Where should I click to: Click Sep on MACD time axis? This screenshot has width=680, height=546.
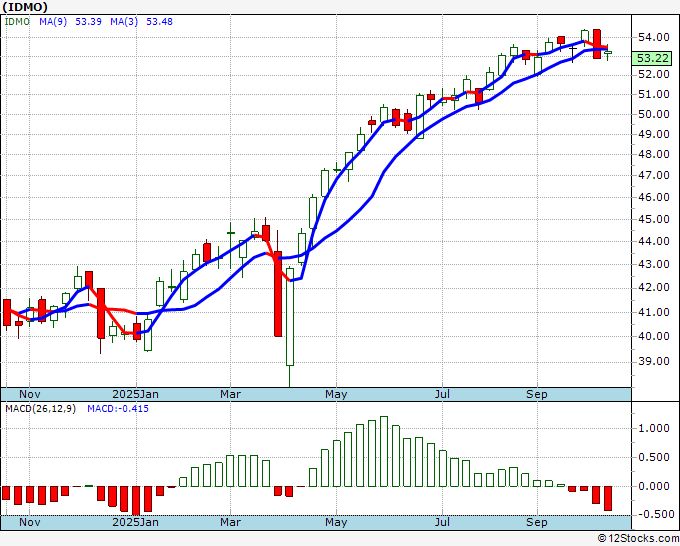point(537,523)
